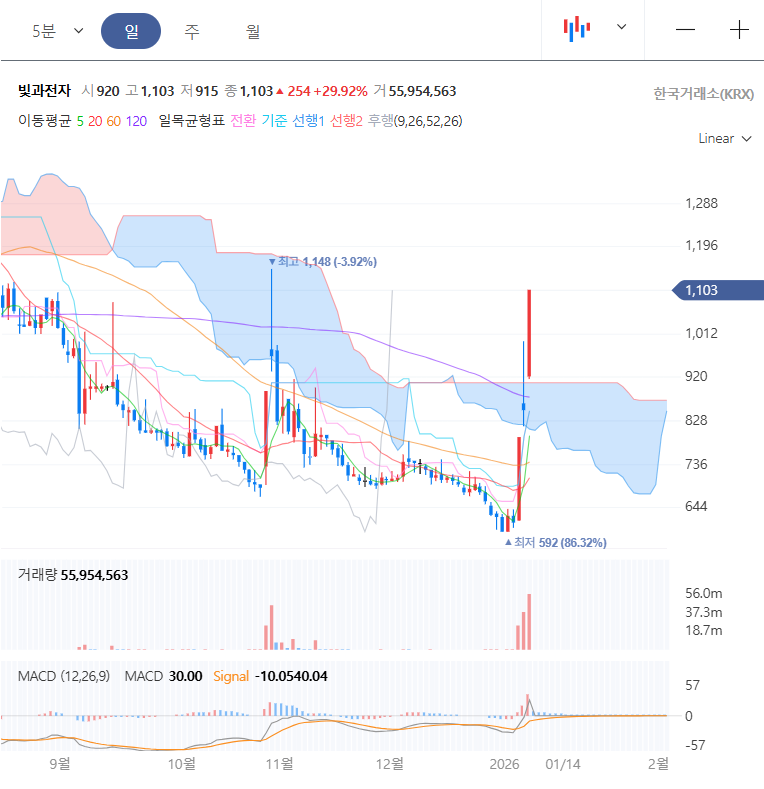The width and height of the screenshot is (764, 789).
Task: Toggle the 120-day moving average
Action: pos(136,121)
